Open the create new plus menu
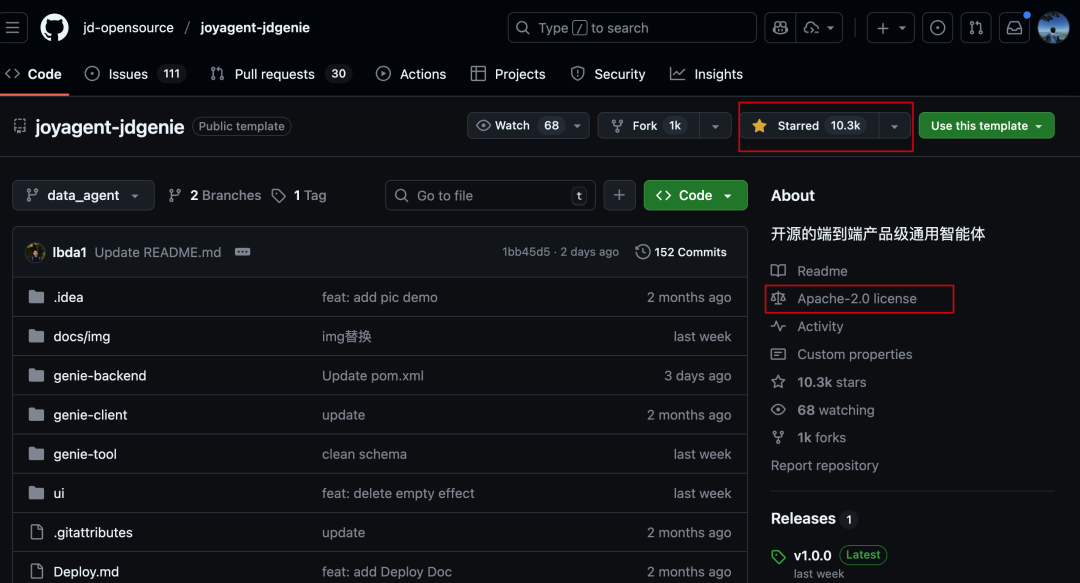 pos(891,28)
